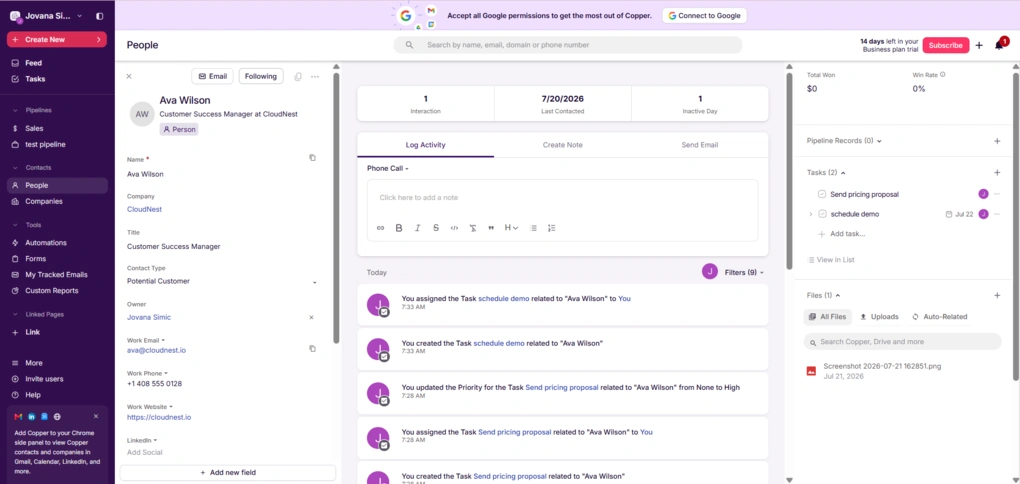1020x484 pixels.
Task: Copy the work email with copy icon
Action: (312, 349)
